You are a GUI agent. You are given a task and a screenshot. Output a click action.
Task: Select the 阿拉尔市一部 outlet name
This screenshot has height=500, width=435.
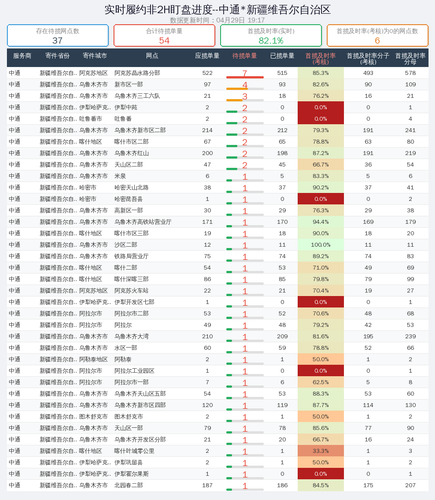[131, 382]
